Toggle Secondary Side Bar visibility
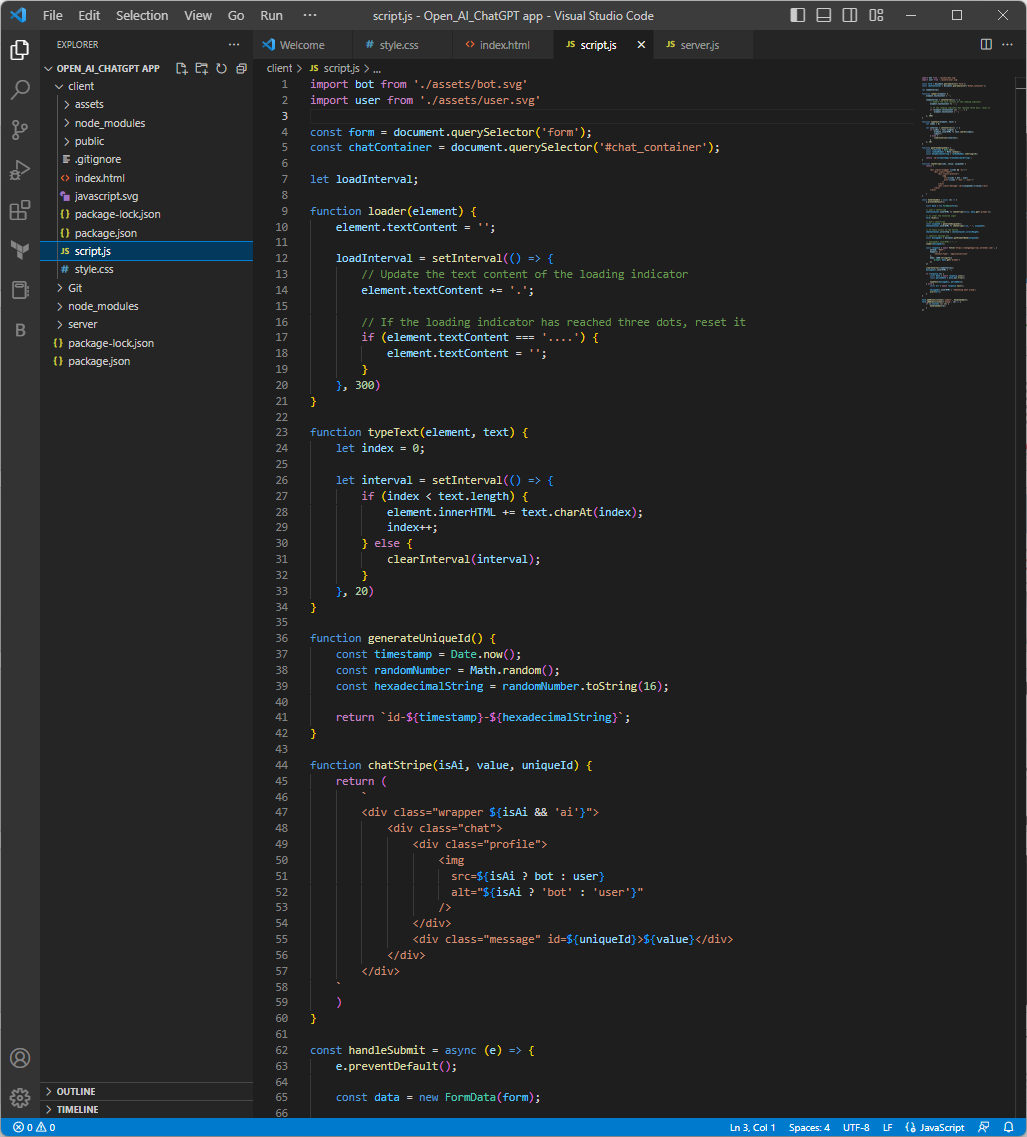Image resolution: width=1027 pixels, height=1137 pixels. (849, 15)
